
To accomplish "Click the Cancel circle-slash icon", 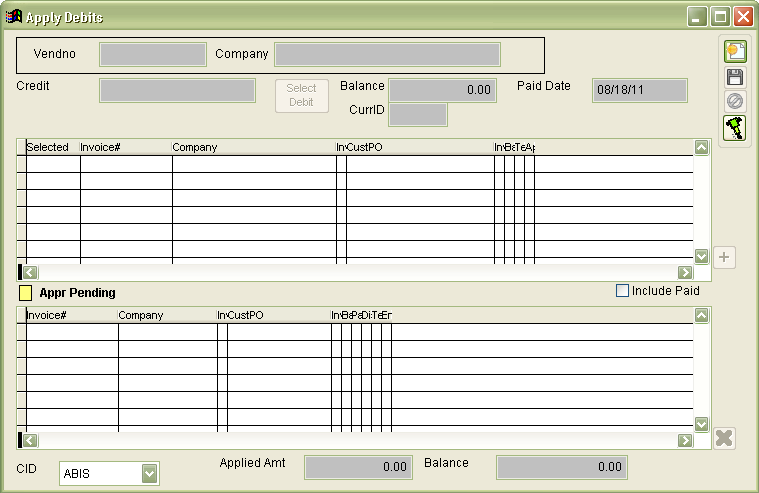I will (x=735, y=101).
